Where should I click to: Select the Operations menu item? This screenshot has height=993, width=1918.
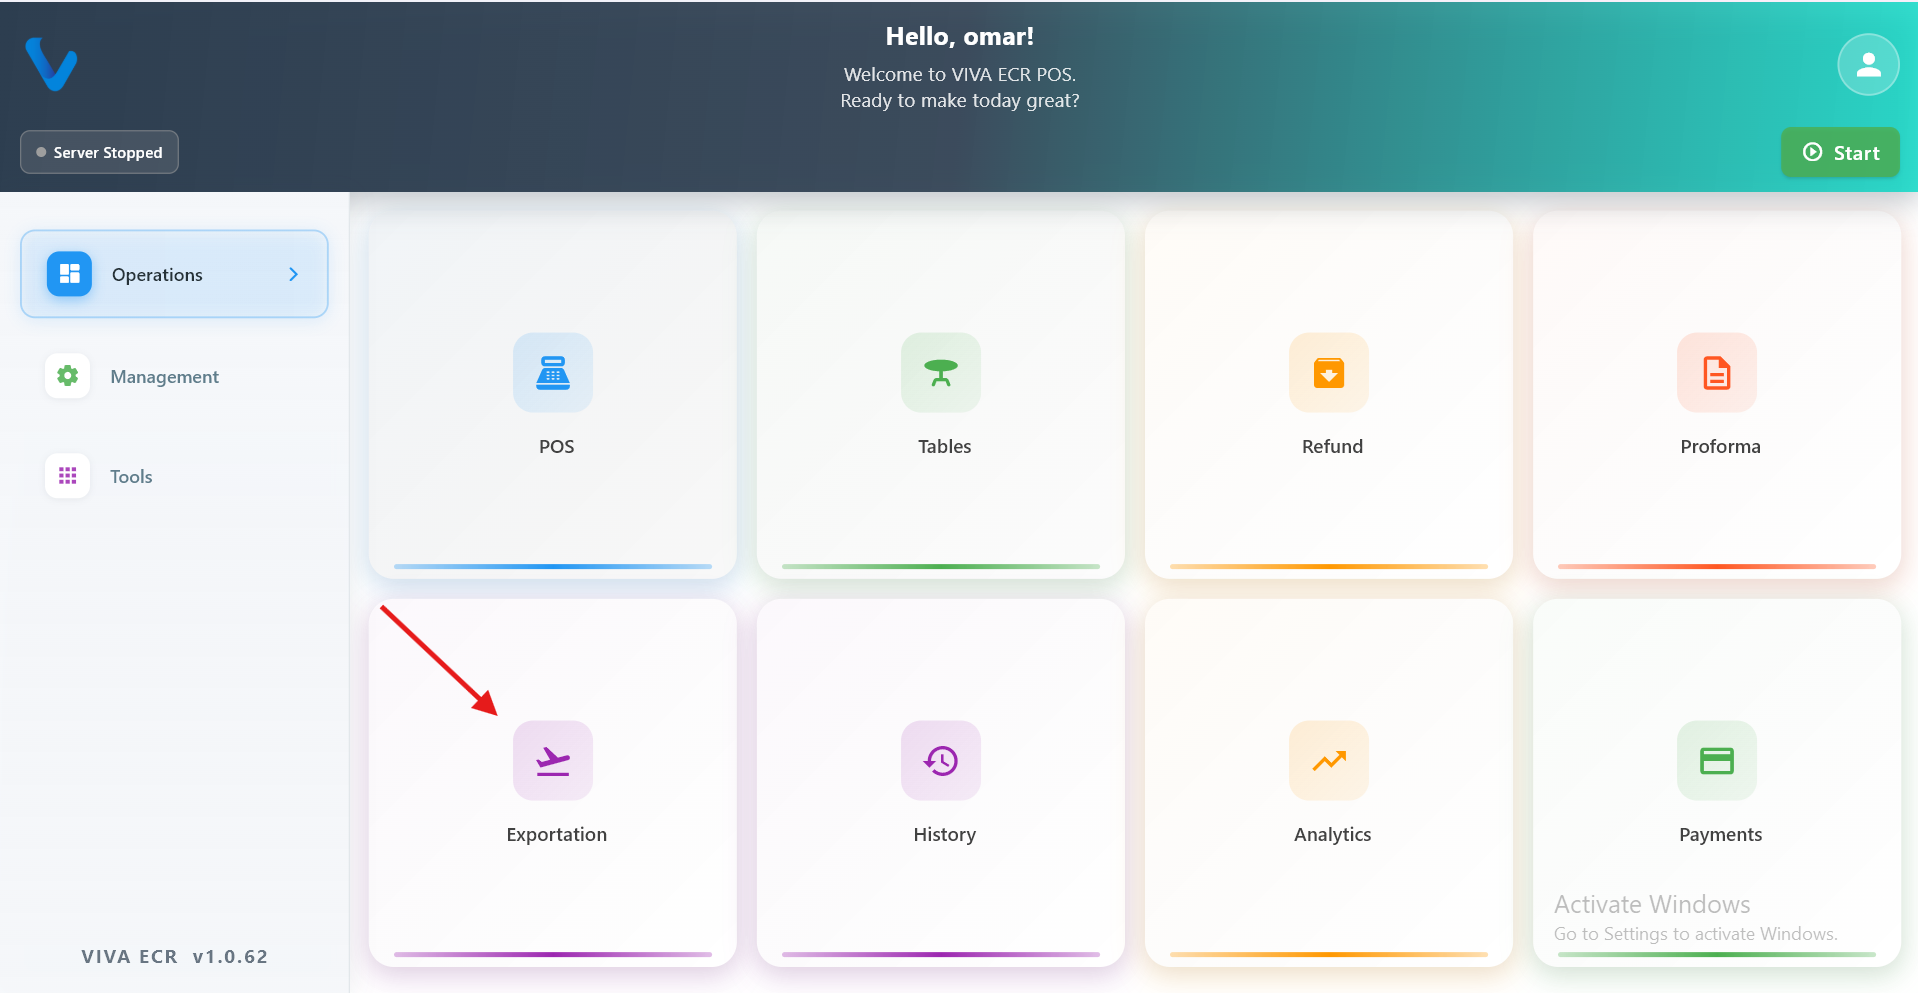174,274
